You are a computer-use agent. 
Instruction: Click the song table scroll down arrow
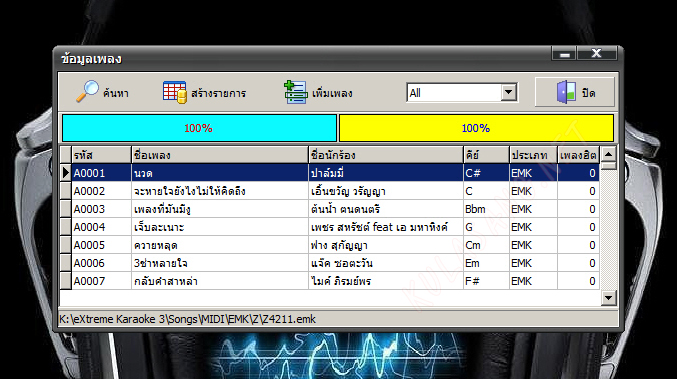(x=608, y=297)
